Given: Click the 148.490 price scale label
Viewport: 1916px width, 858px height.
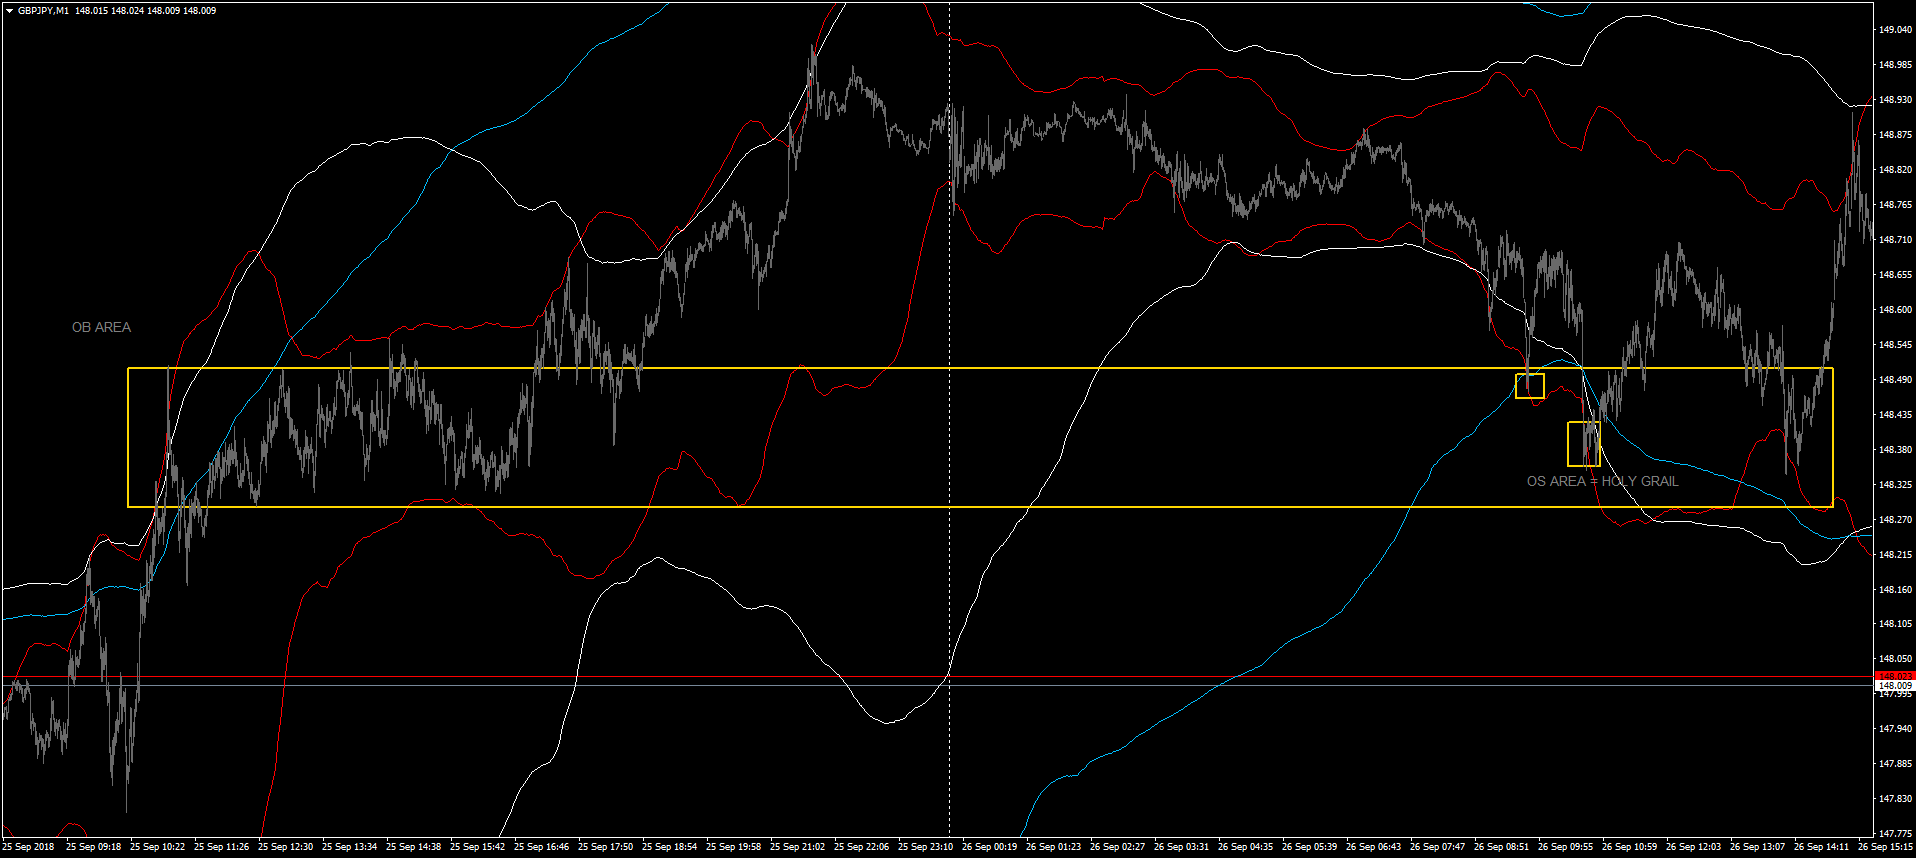Looking at the screenshot, I should click(x=1895, y=380).
